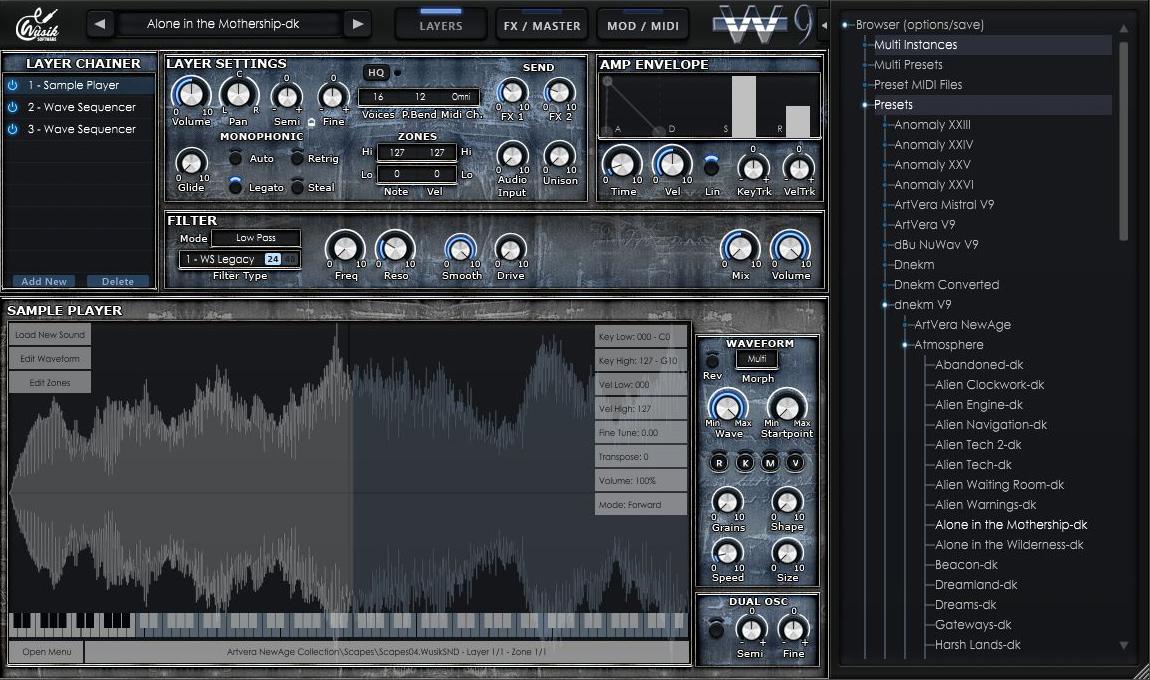Enable the Auto monophonic option
Screen dimensions: 1150x680
(x=235, y=158)
